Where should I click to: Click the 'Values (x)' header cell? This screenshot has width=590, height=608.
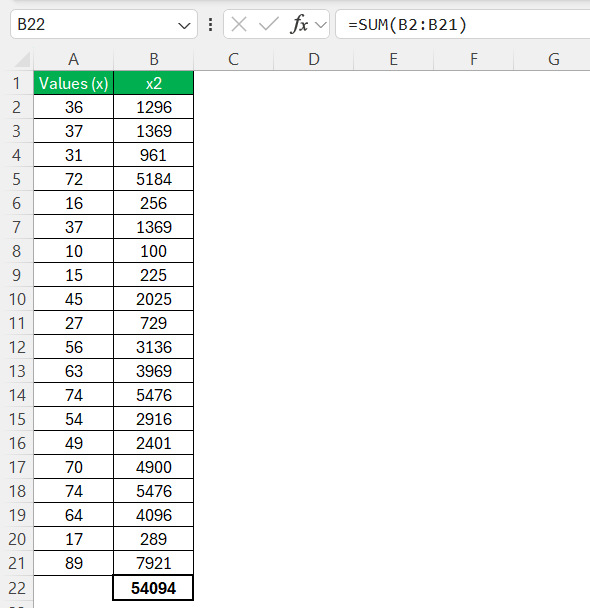click(74, 83)
